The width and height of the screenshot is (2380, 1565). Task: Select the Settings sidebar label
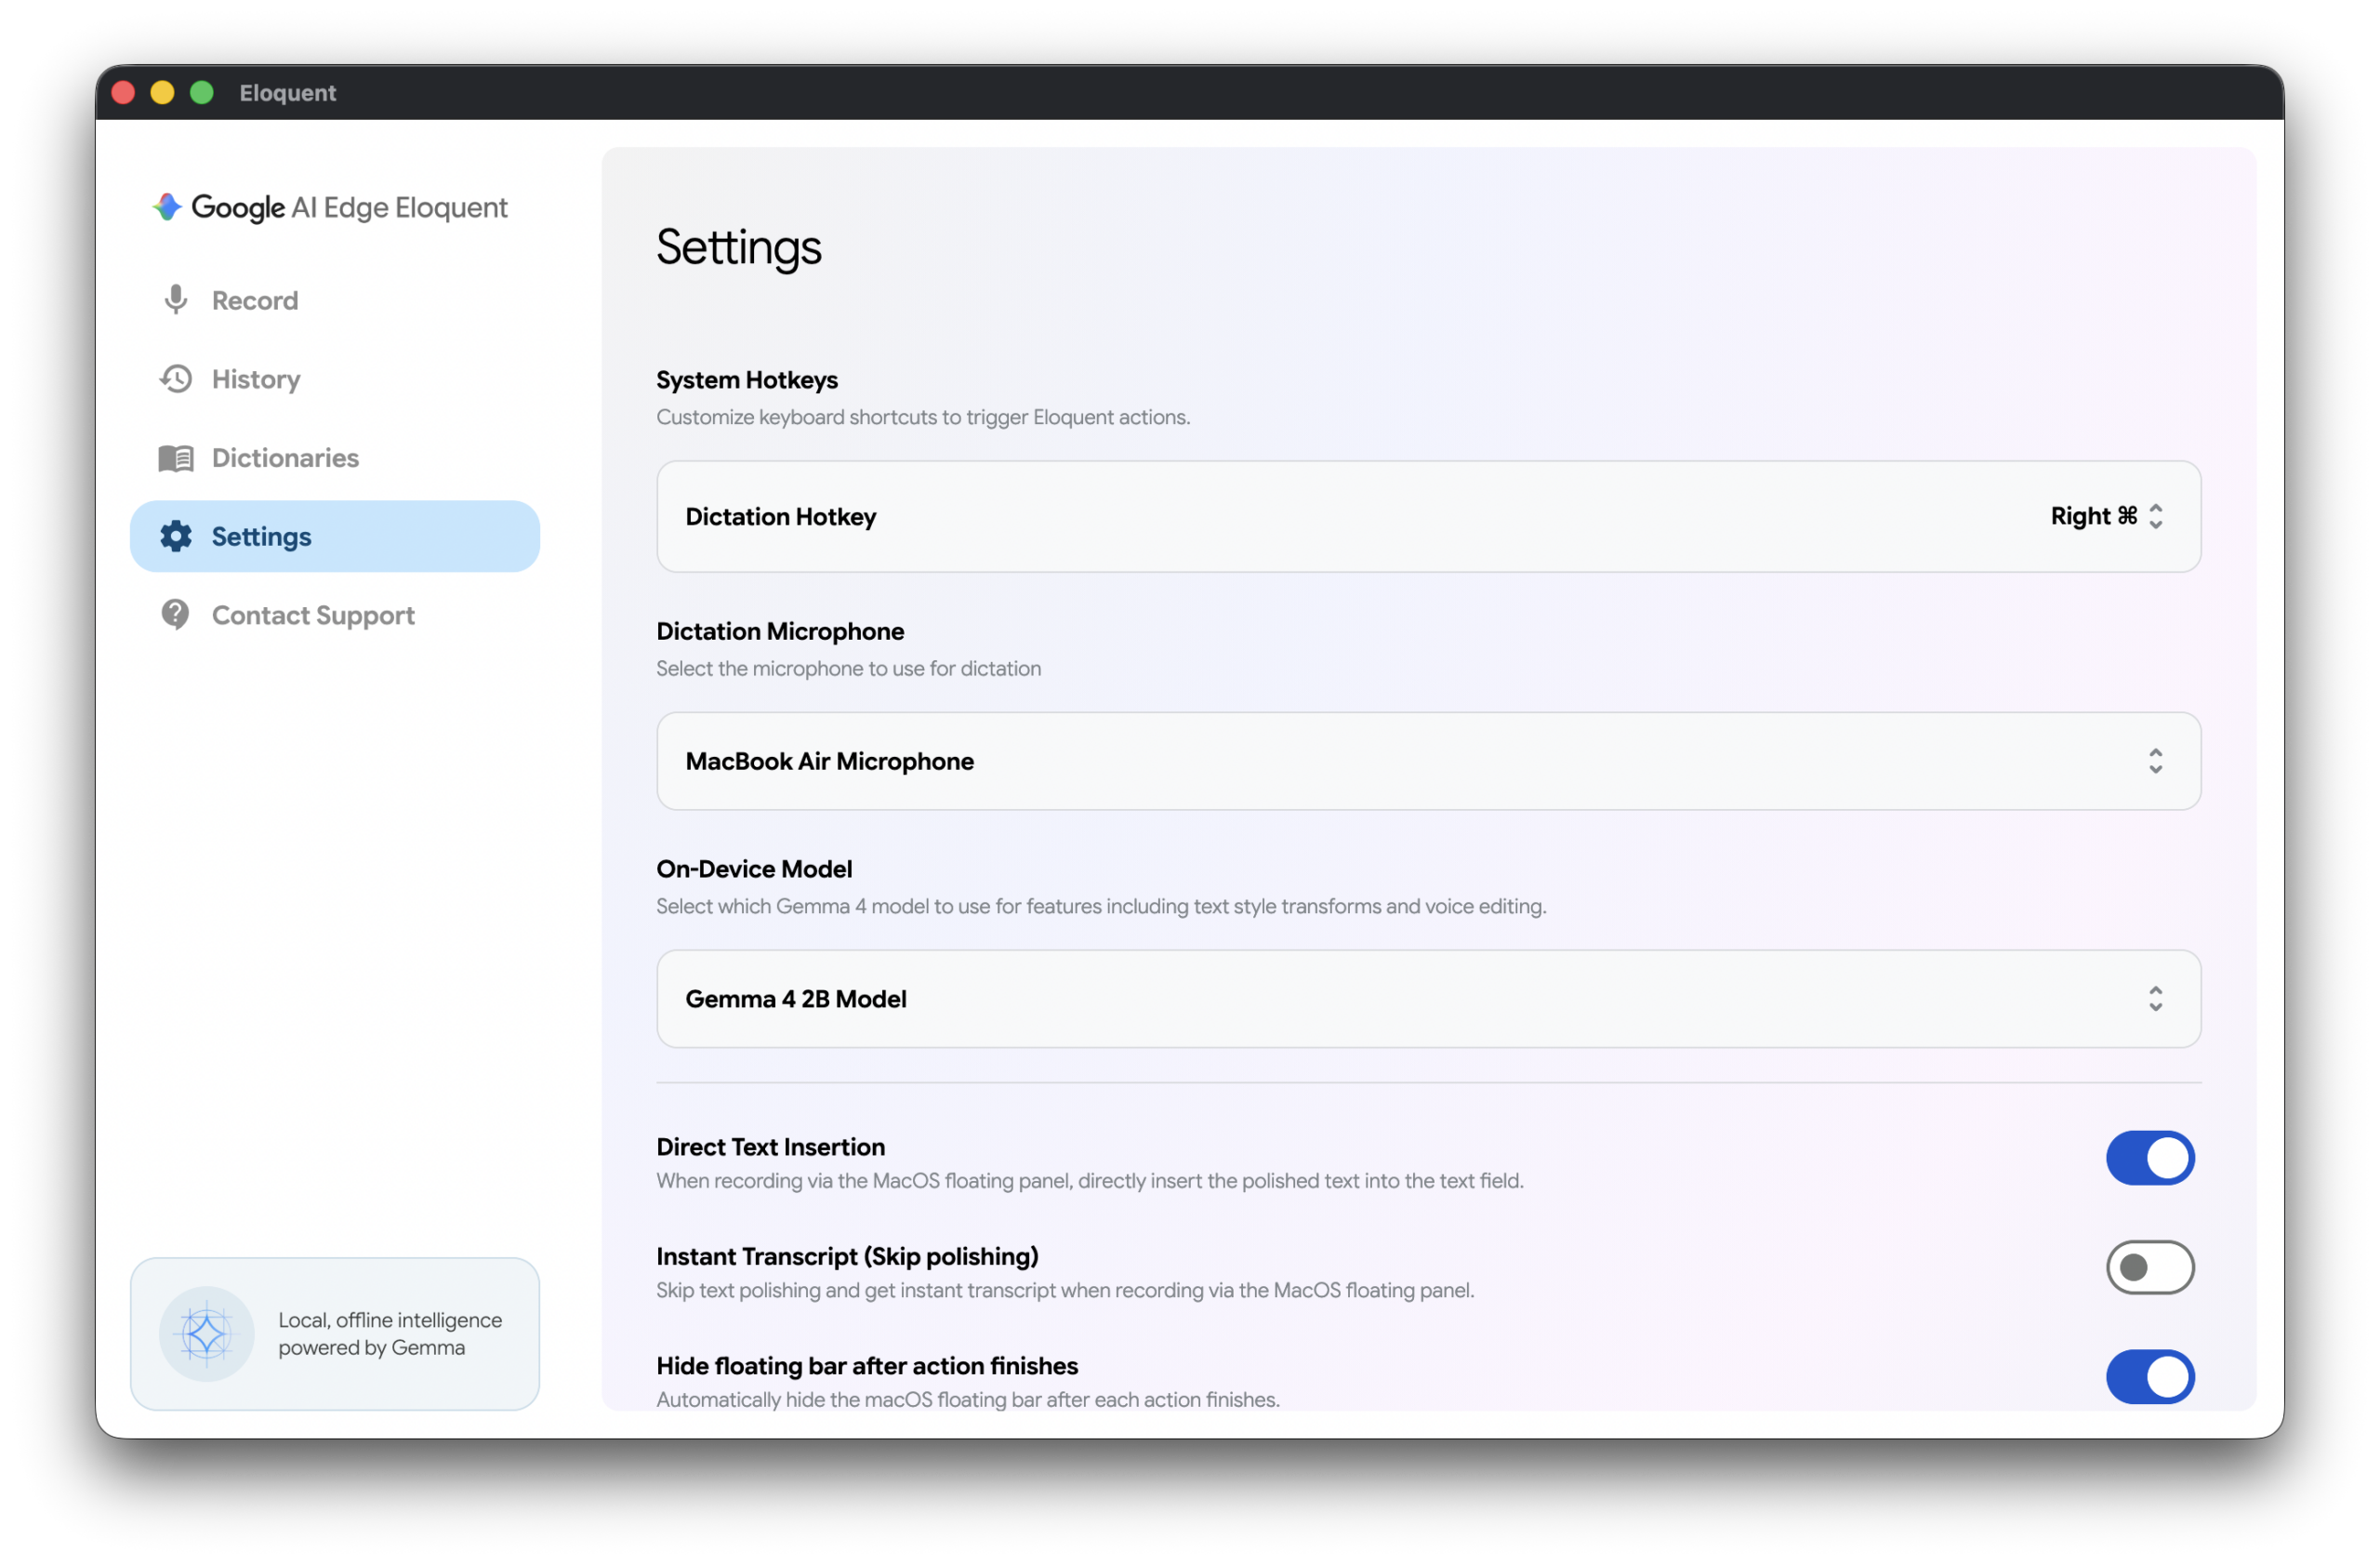pyautogui.click(x=262, y=537)
